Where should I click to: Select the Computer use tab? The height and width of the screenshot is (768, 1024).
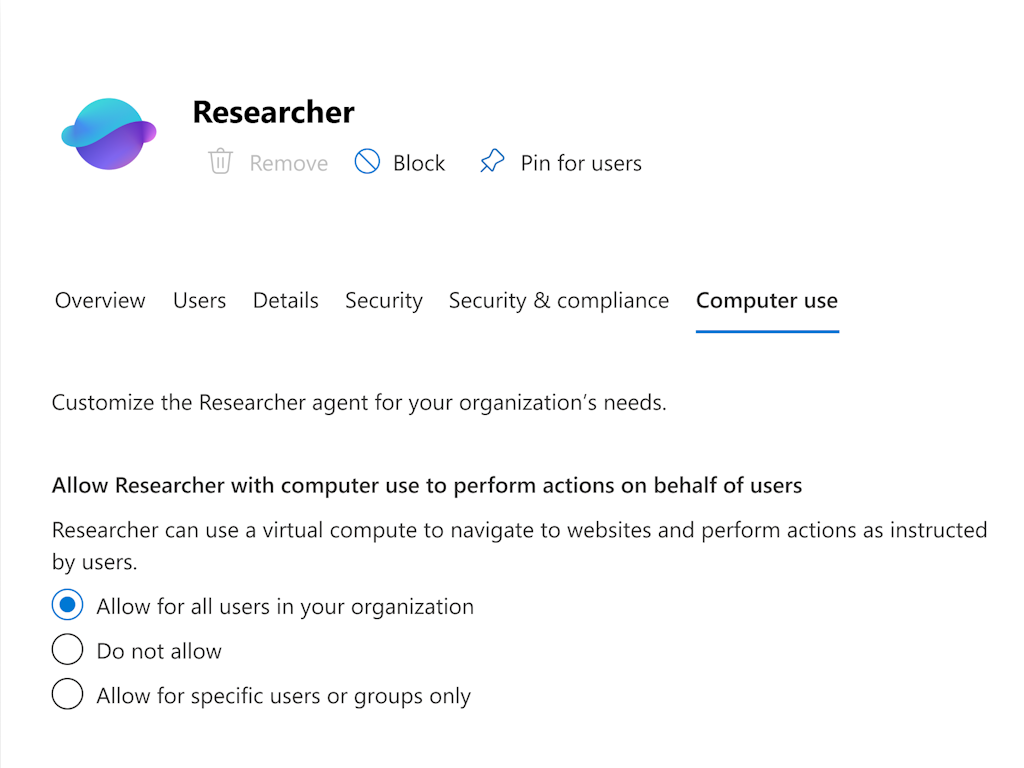[x=767, y=300]
